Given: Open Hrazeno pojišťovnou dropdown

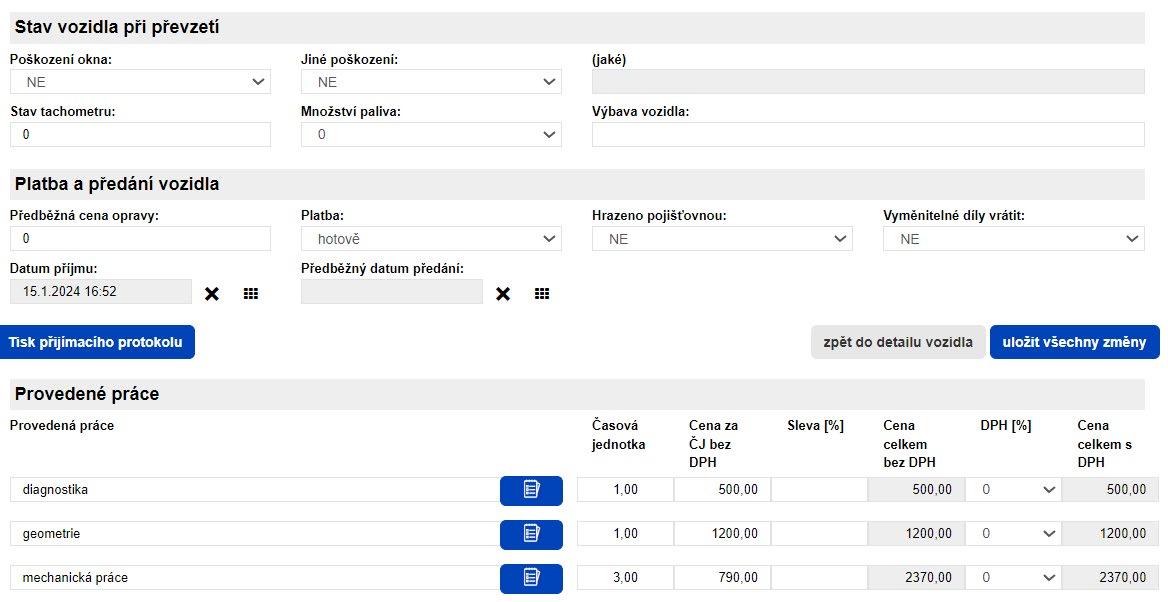Looking at the screenshot, I should click(722, 239).
